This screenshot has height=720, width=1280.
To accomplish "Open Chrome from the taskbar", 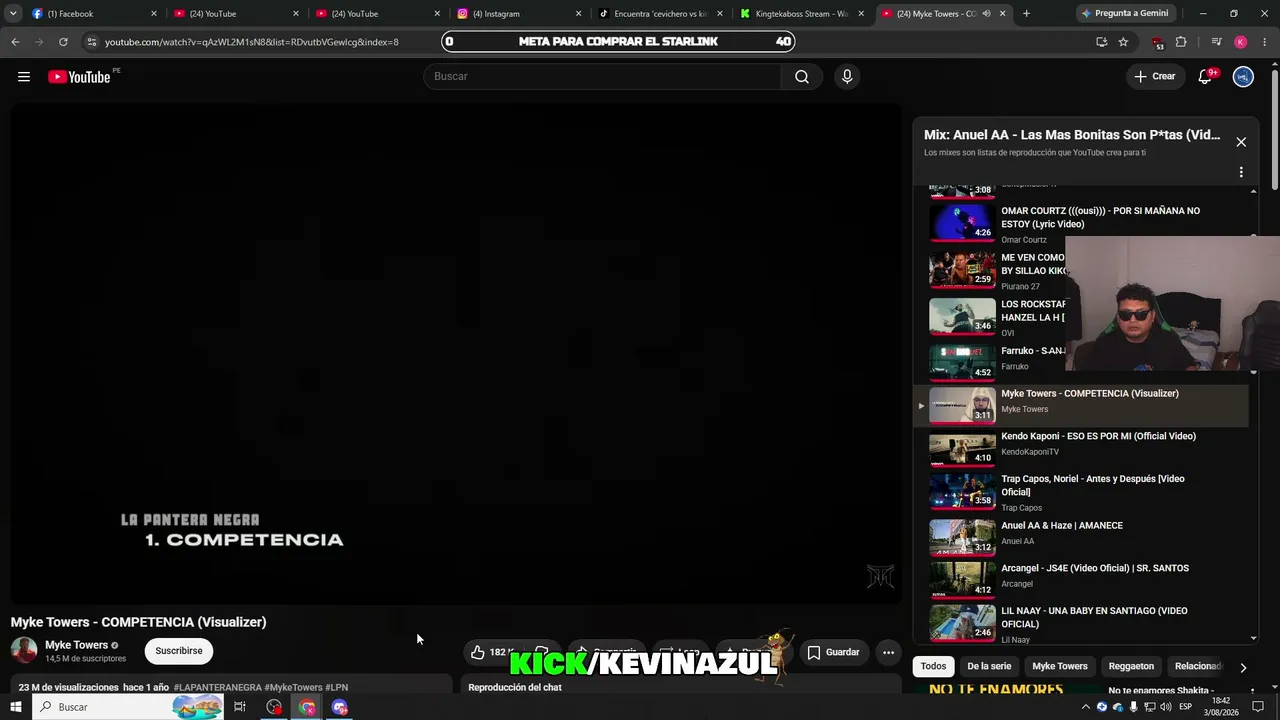I will pyautogui.click(x=307, y=707).
